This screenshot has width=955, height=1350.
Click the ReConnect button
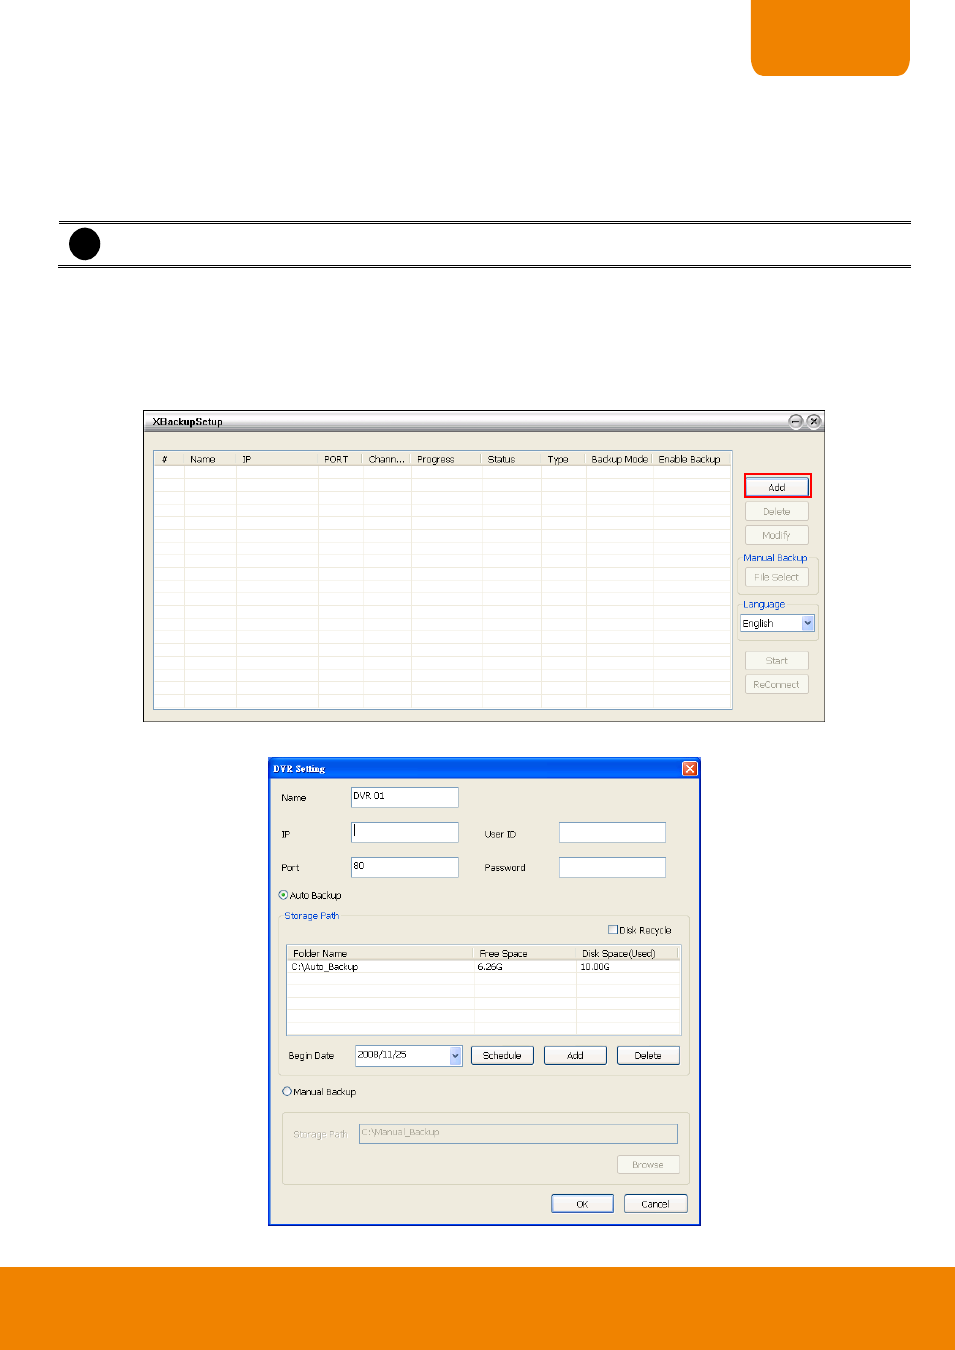(x=777, y=684)
